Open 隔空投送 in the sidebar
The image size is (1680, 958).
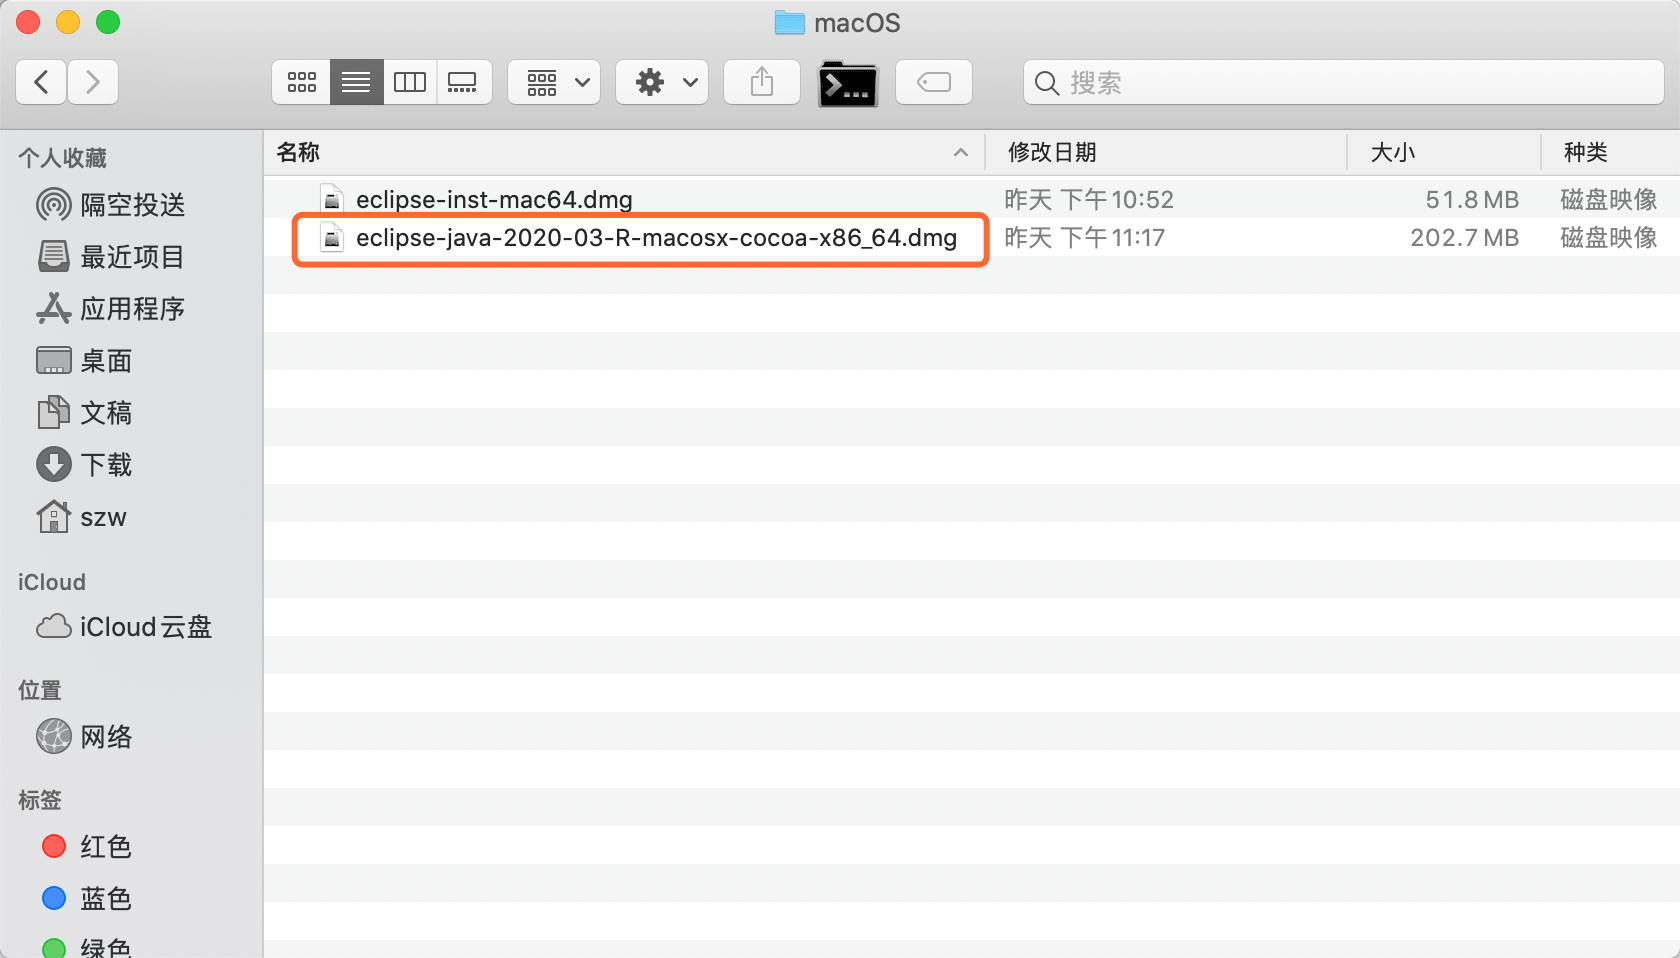[132, 205]
